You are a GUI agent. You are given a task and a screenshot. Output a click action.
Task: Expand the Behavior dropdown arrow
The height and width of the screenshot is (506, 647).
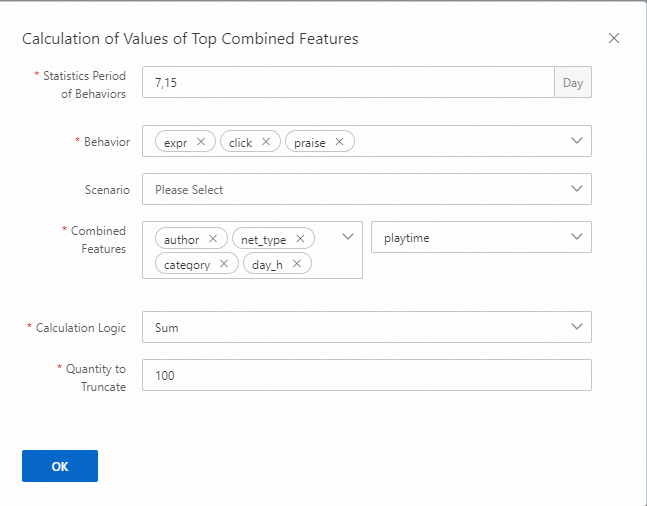(577, 141)
